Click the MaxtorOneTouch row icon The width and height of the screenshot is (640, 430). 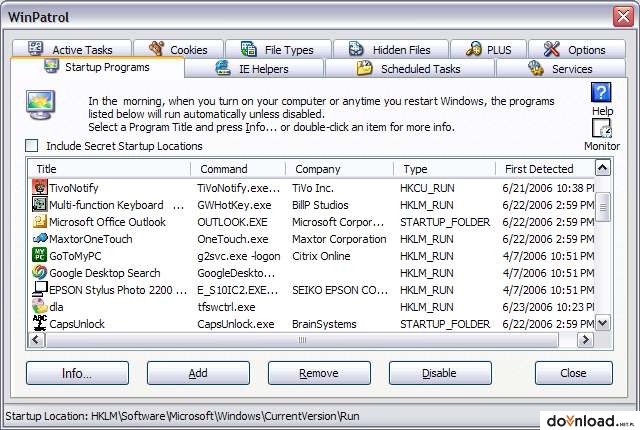pyautogui.click(x=40, y=238)
